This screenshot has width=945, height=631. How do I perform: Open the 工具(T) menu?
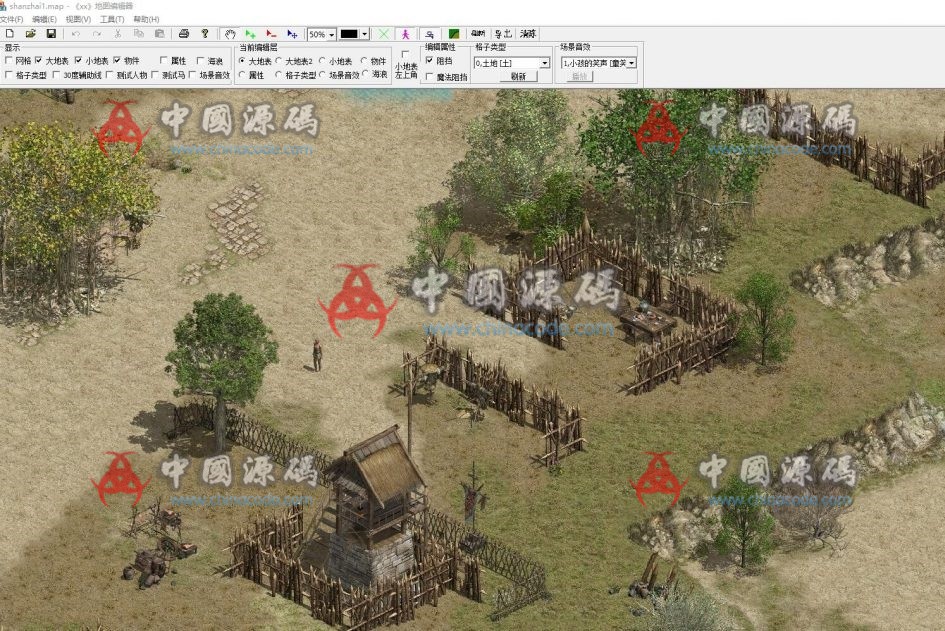(x=112, y=19)
